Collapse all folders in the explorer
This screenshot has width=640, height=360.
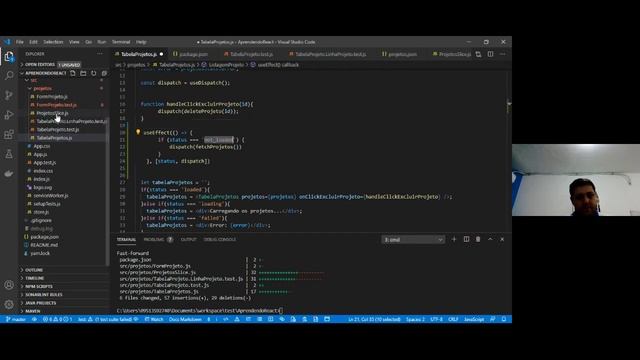pos(104,73)
